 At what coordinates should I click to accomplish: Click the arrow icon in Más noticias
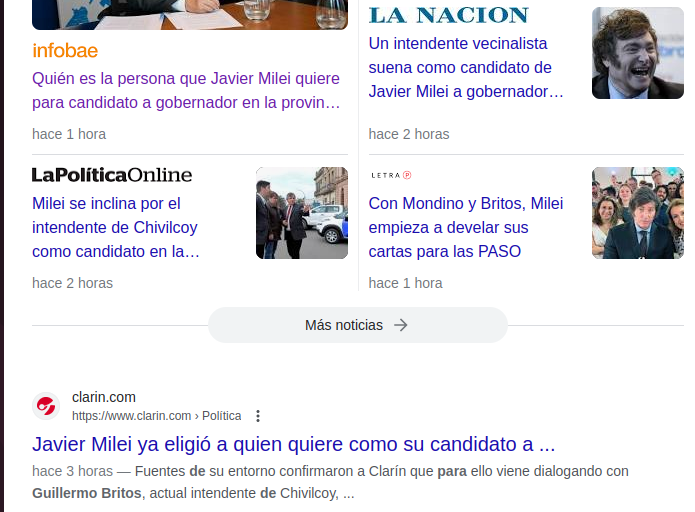pyautogui.click(x=401, y=325)
